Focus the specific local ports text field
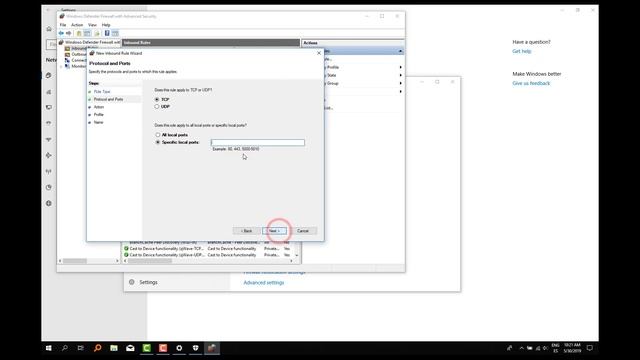This screenshot has width=640, height=360. pyautogui.click(x=258, y=142)
